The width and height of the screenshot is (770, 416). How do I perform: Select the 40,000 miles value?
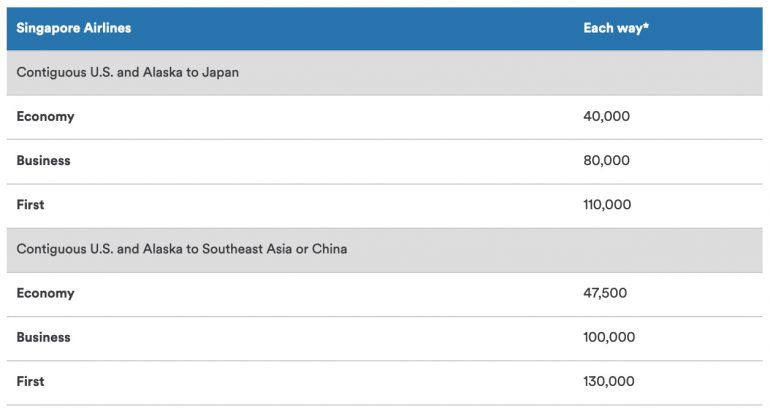pos(606,116)
